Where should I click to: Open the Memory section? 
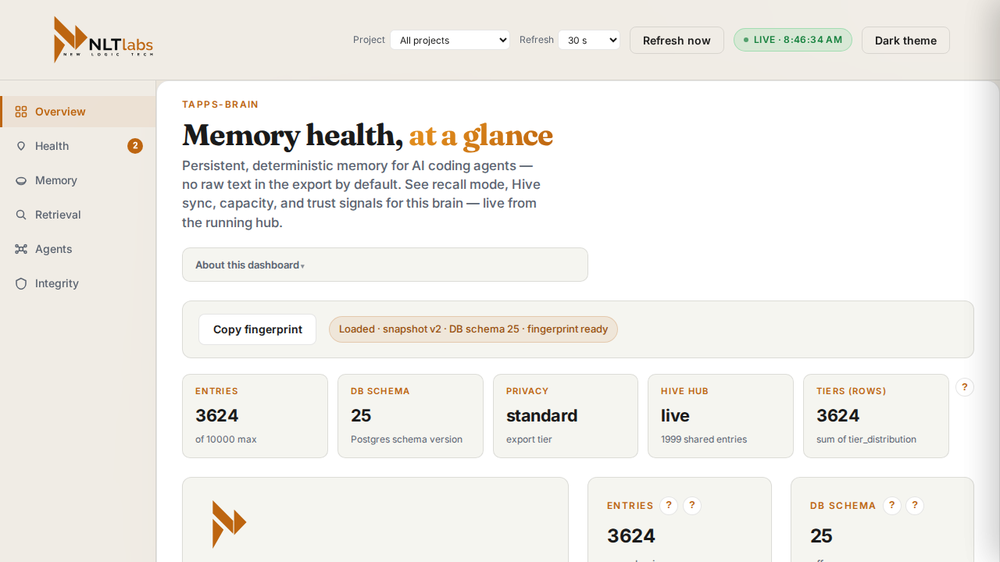(78, 181)
